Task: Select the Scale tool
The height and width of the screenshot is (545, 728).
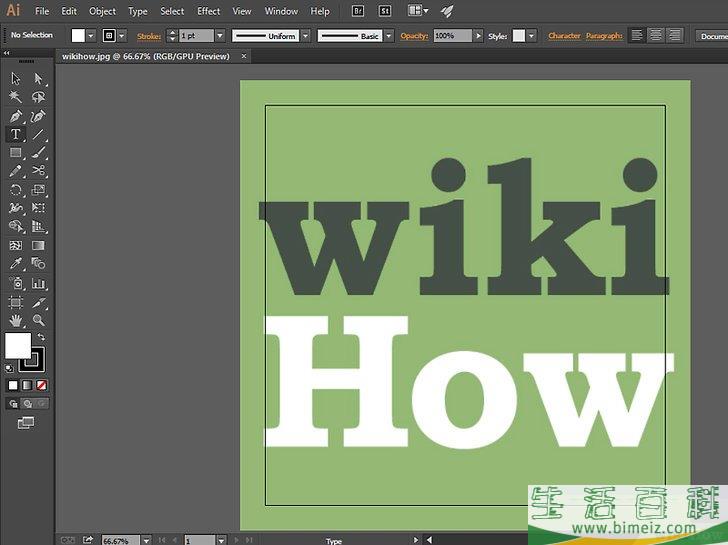Action: coord(38,190)
